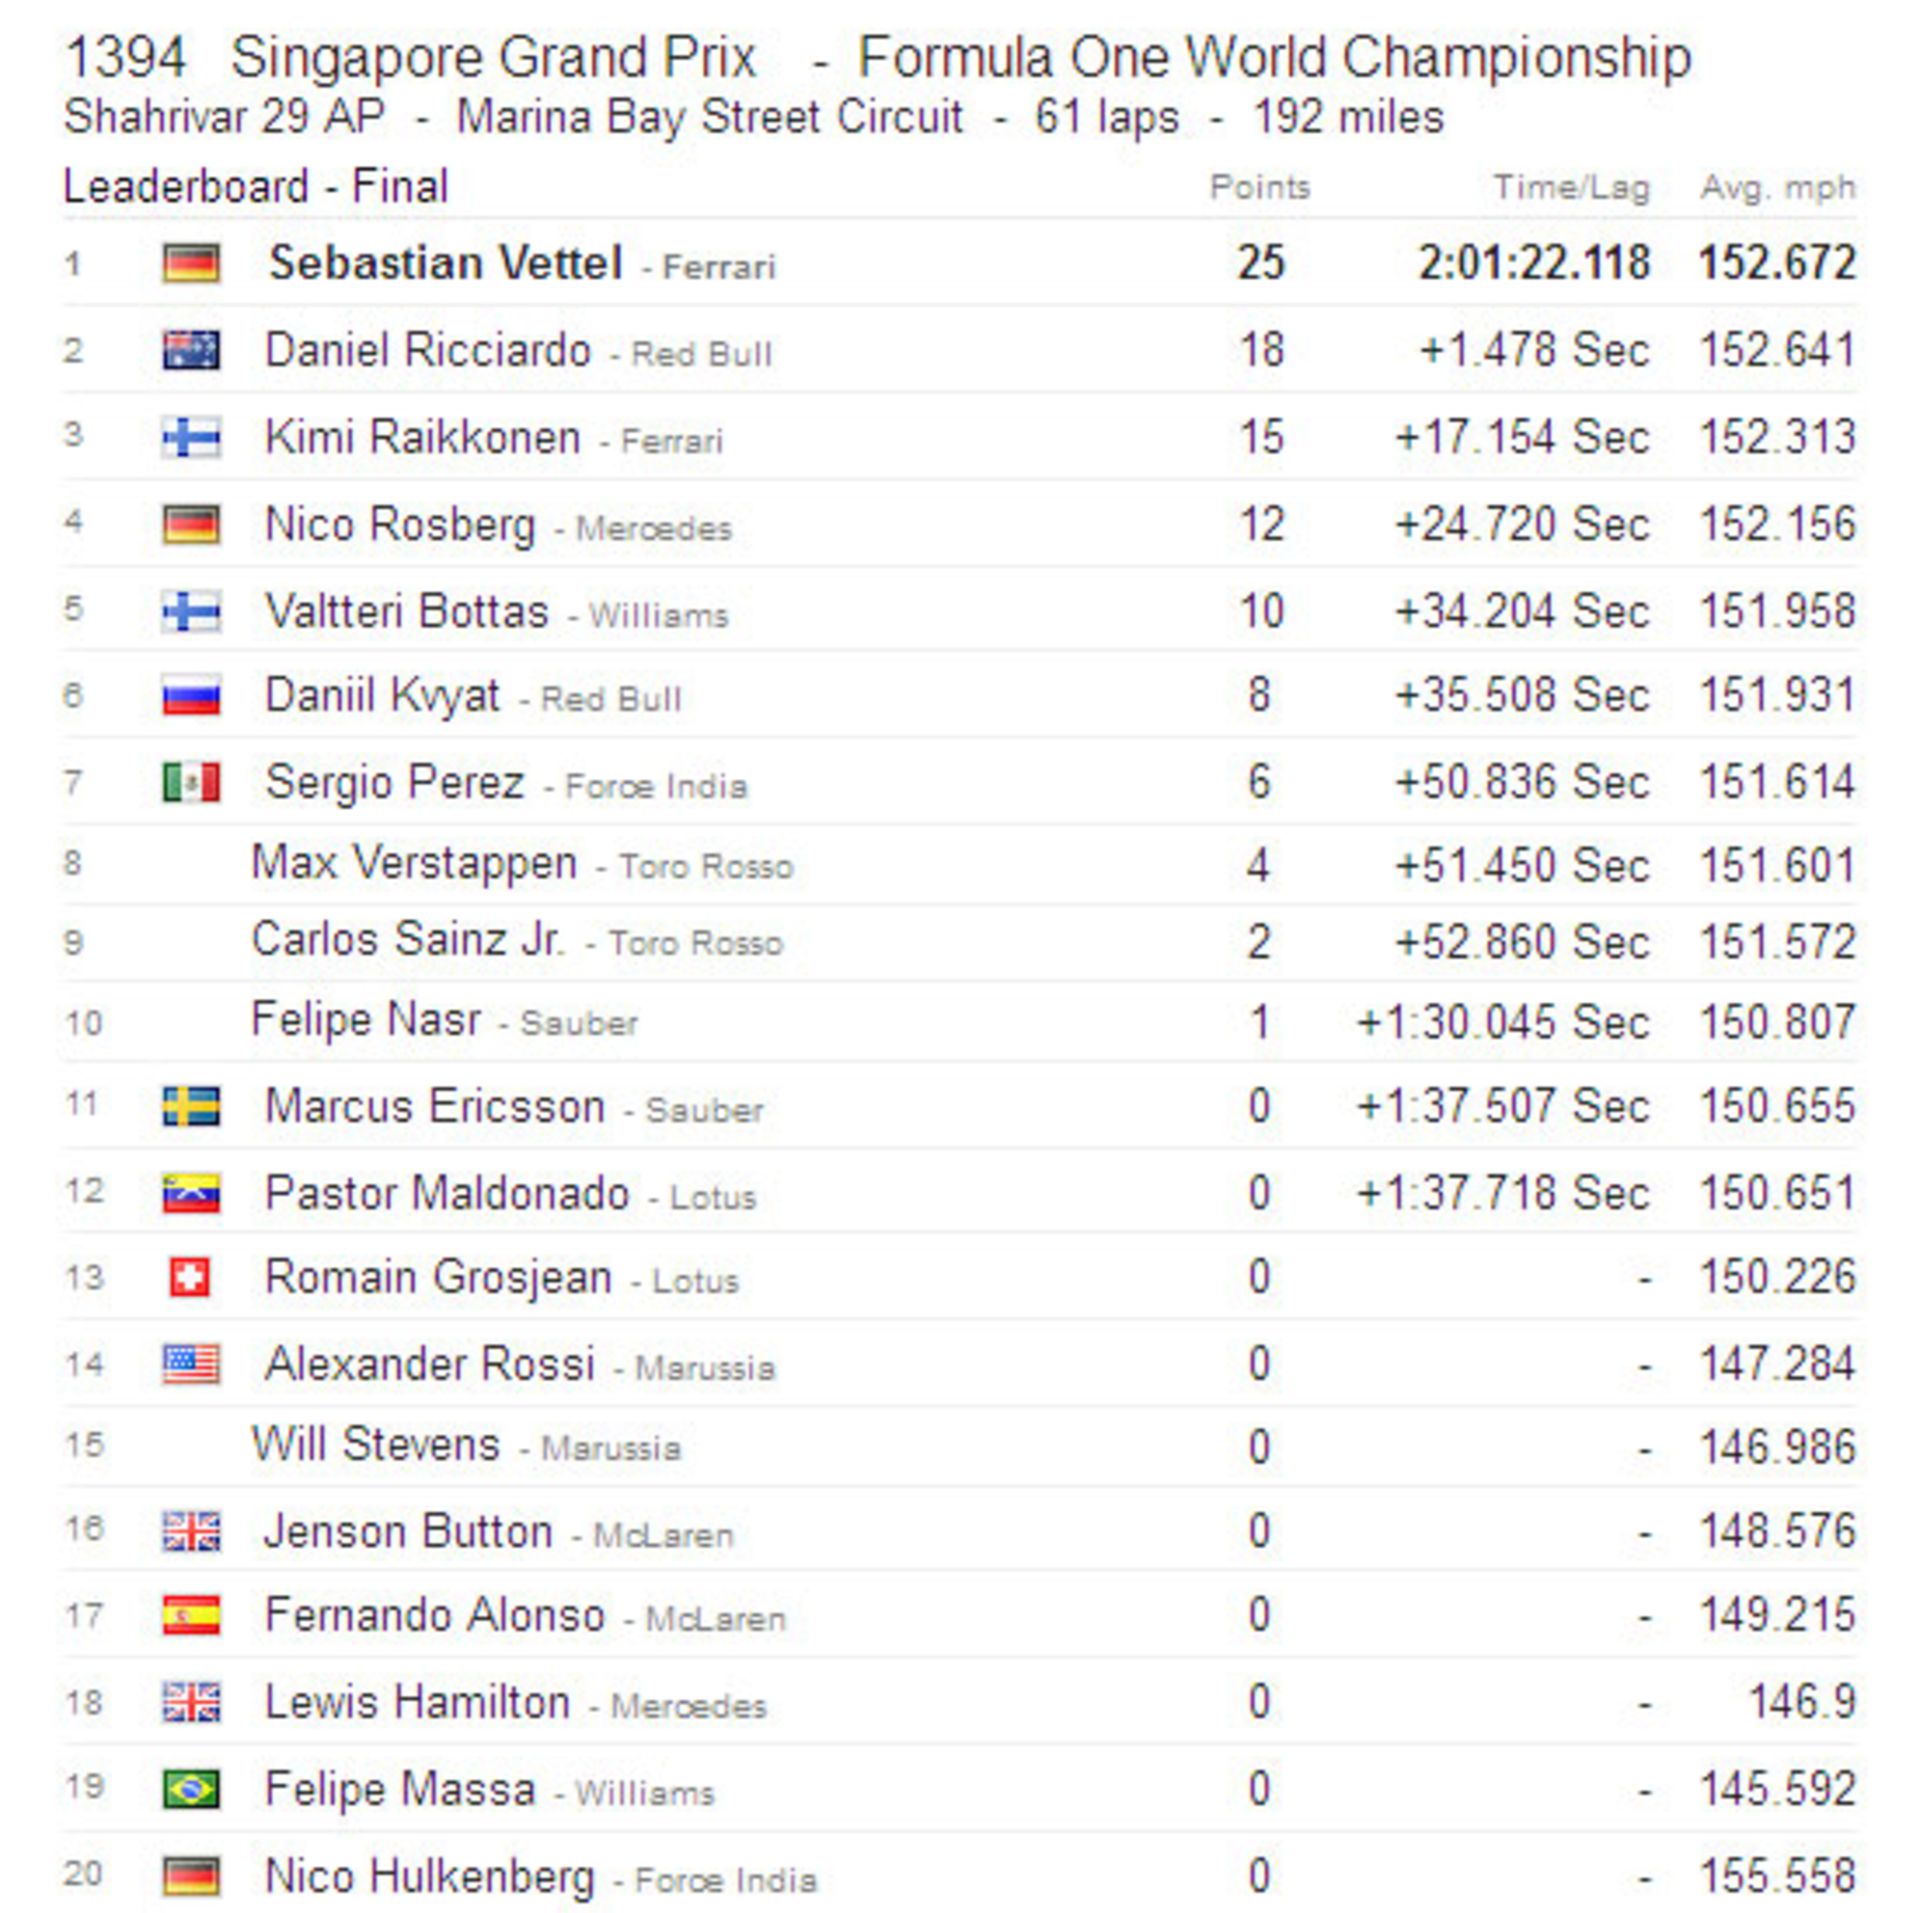
Task: Click the Spanish flag beside Fernando Alonso
Action: [x=191, y=1616]
